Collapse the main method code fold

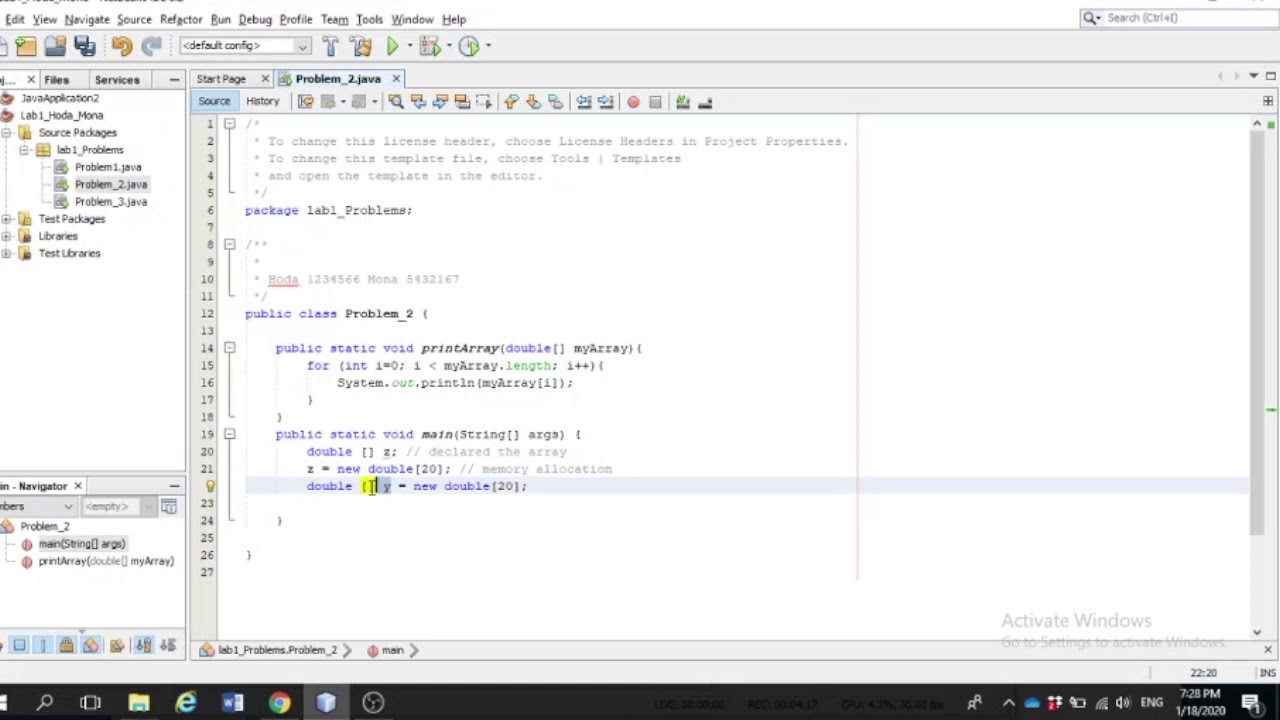229,434
